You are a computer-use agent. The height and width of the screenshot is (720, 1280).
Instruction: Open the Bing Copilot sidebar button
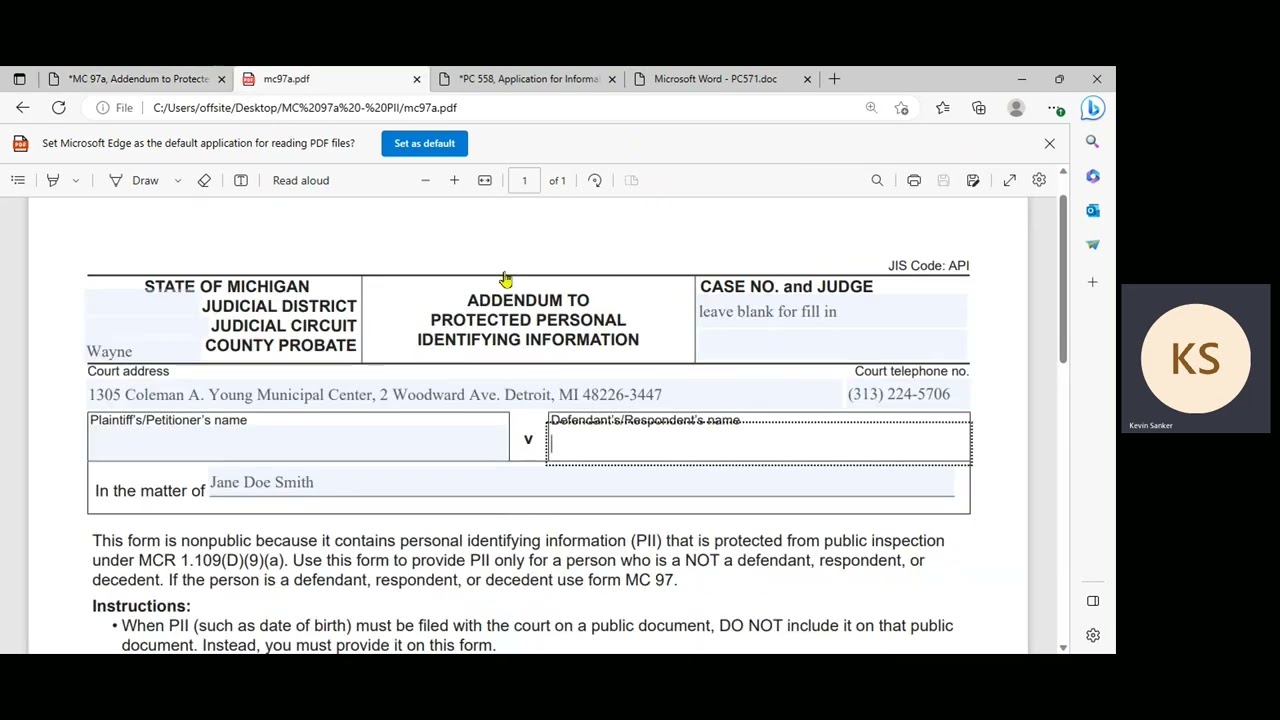pos(1092,108)
